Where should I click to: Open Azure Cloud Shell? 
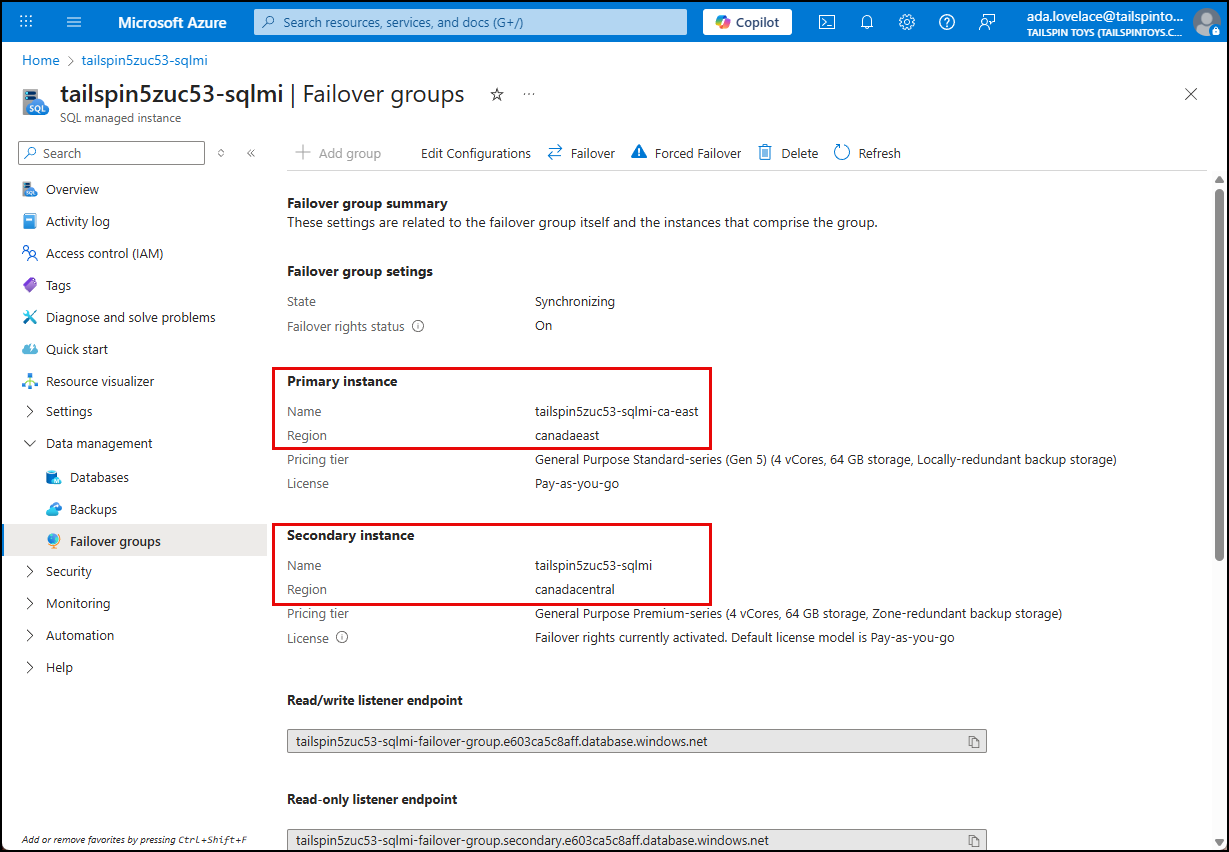[x=826, y=21]
